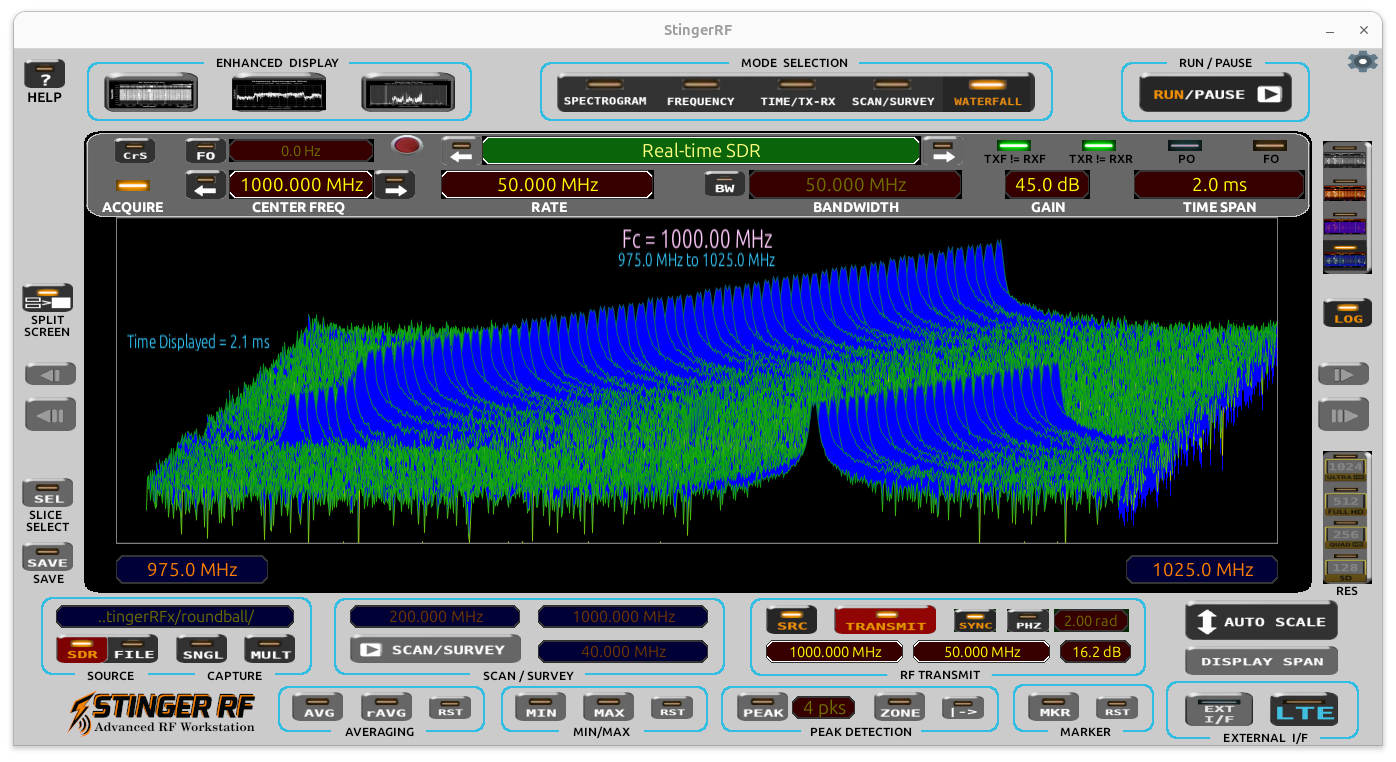Image resolution: width=1396 pixels, height=762 pixels.
Task: Select the first Enhanced Display thumbnail
Action: 151,92
